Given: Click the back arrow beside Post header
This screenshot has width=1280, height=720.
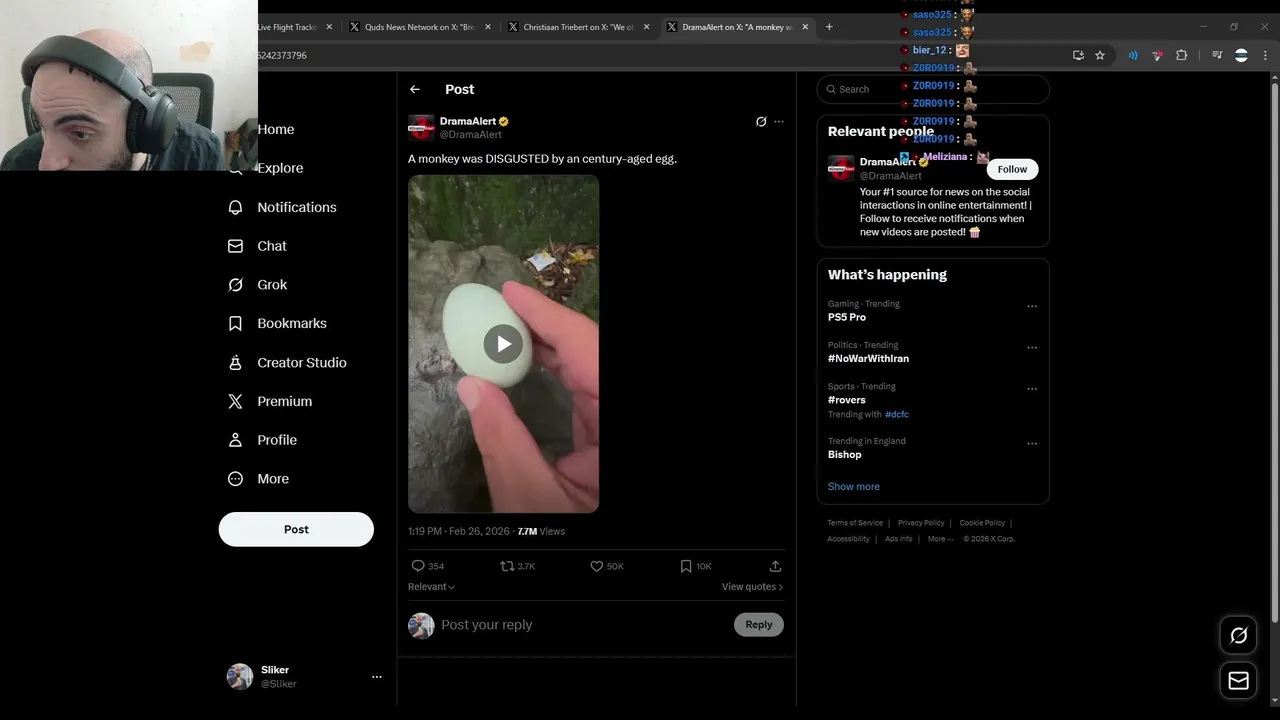Looking at the screenshot, I should coord(415,89).
